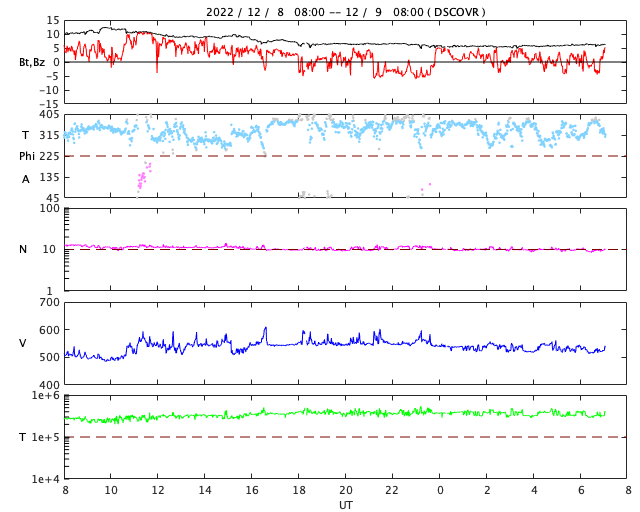Click the 1e+4 tick label
The width and height of the screenshot is (640, 512).
(x=45, y=479)
